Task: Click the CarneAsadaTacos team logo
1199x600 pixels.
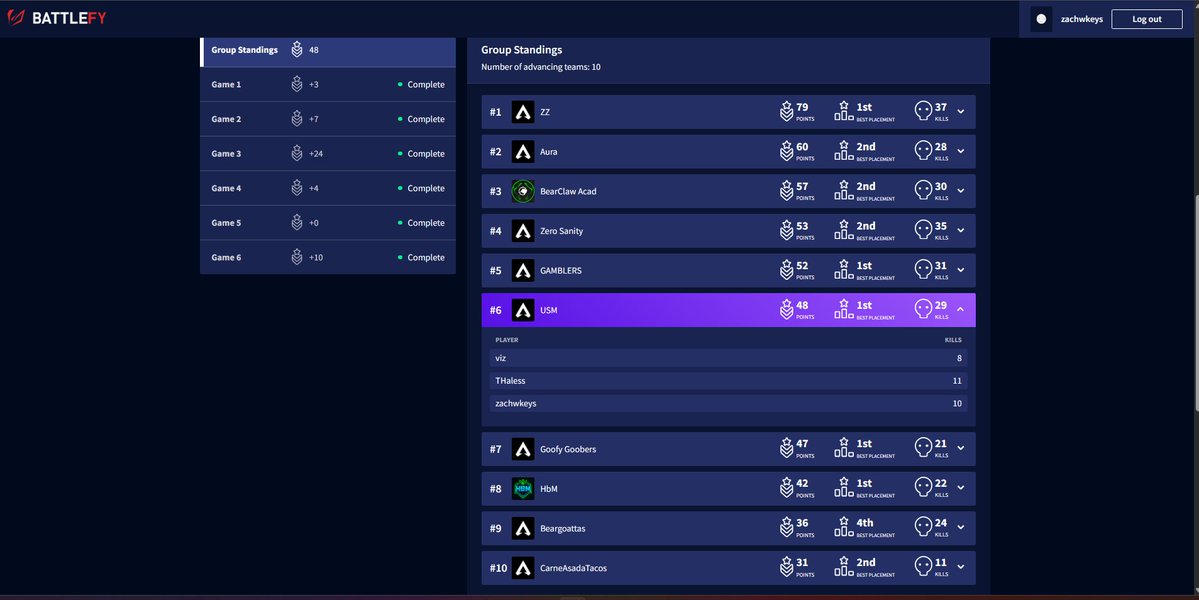Action: pos(523,568)
